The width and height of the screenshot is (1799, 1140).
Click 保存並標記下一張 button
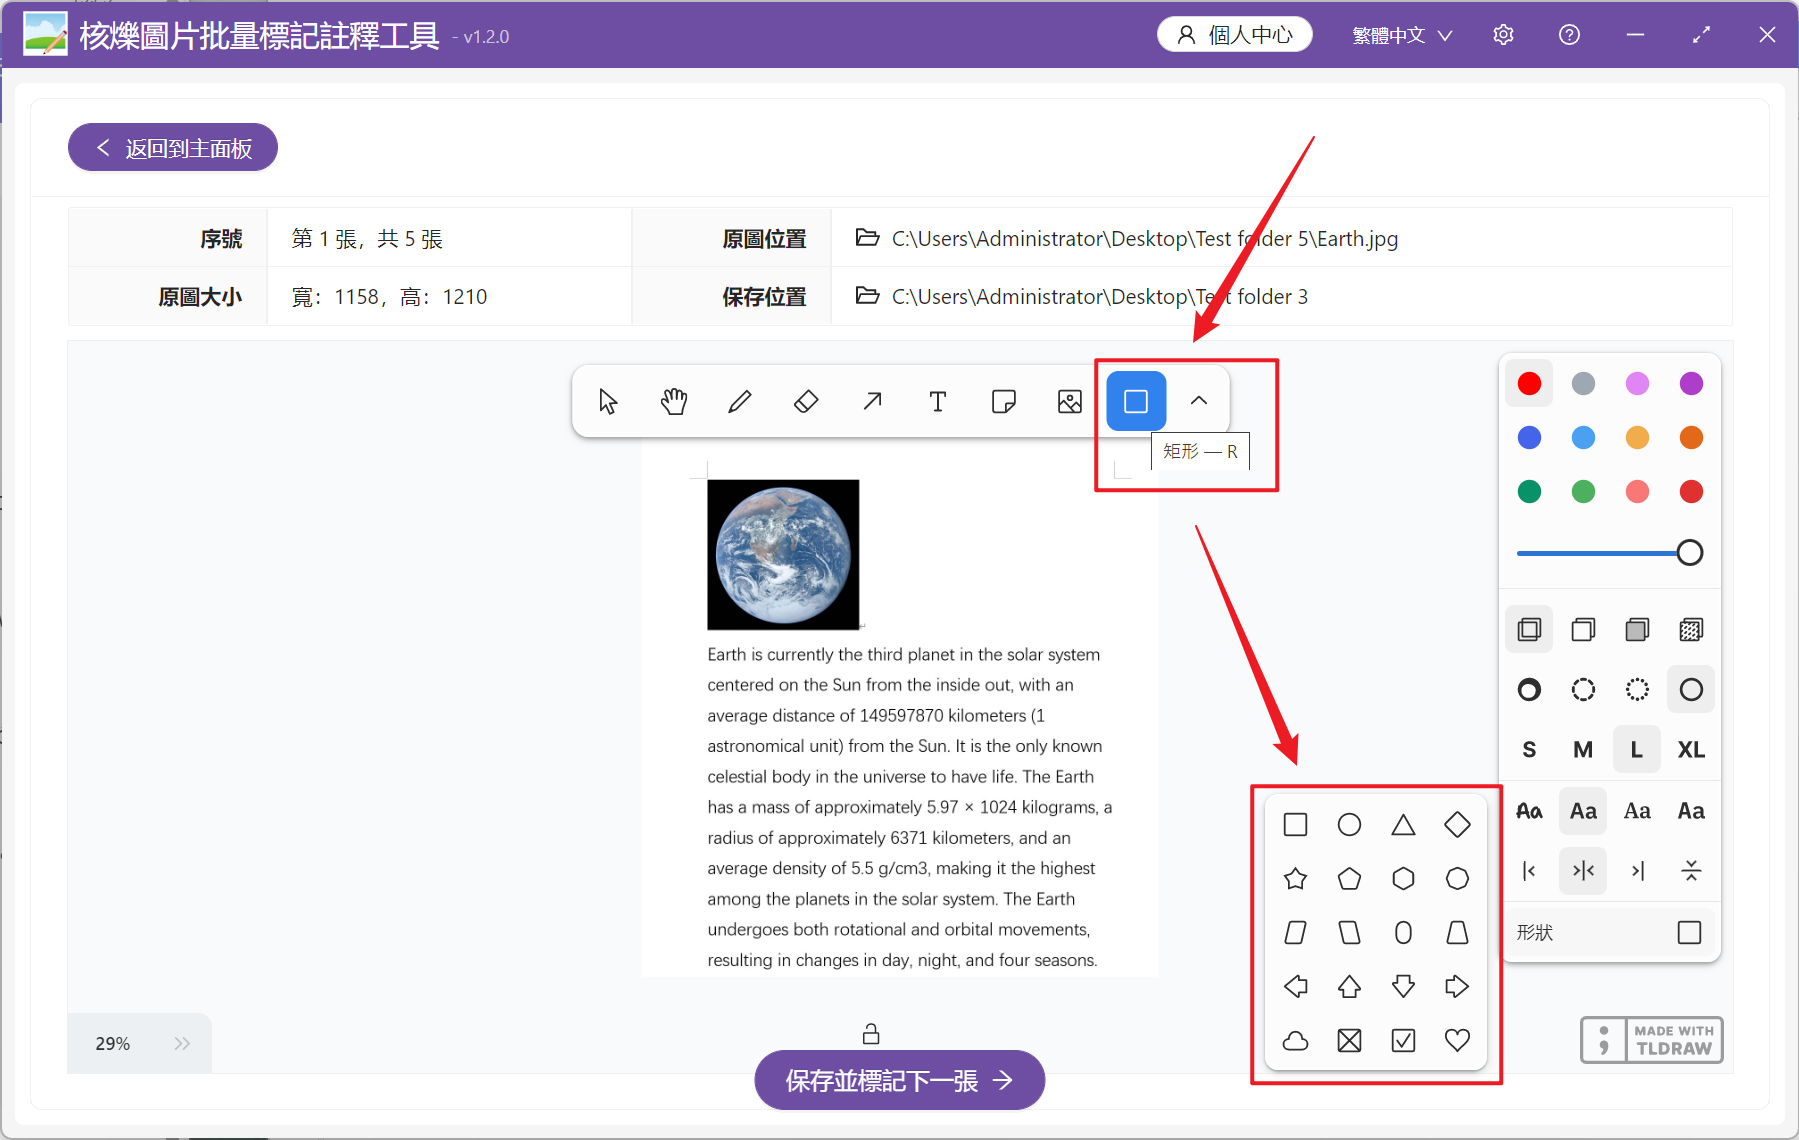point(899,1080)
